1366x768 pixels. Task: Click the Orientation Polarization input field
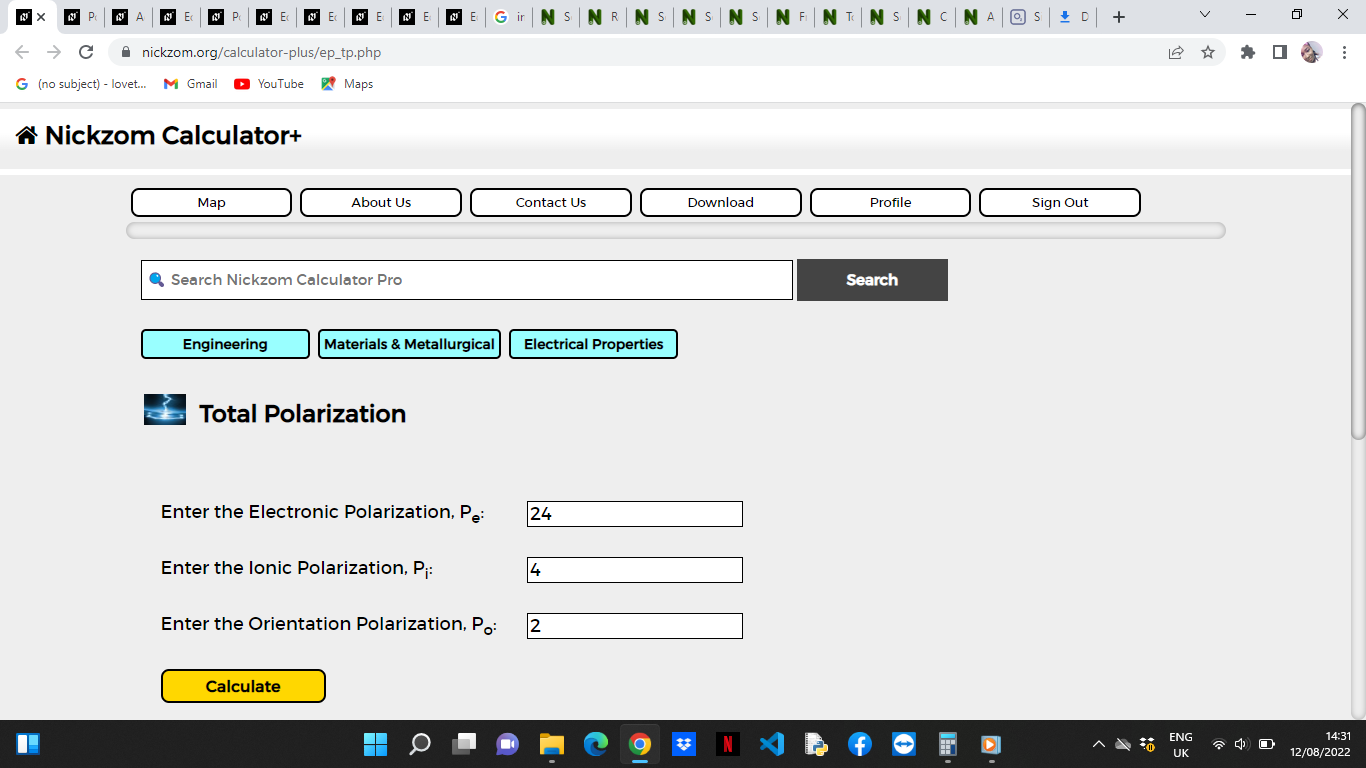[635, 626]
